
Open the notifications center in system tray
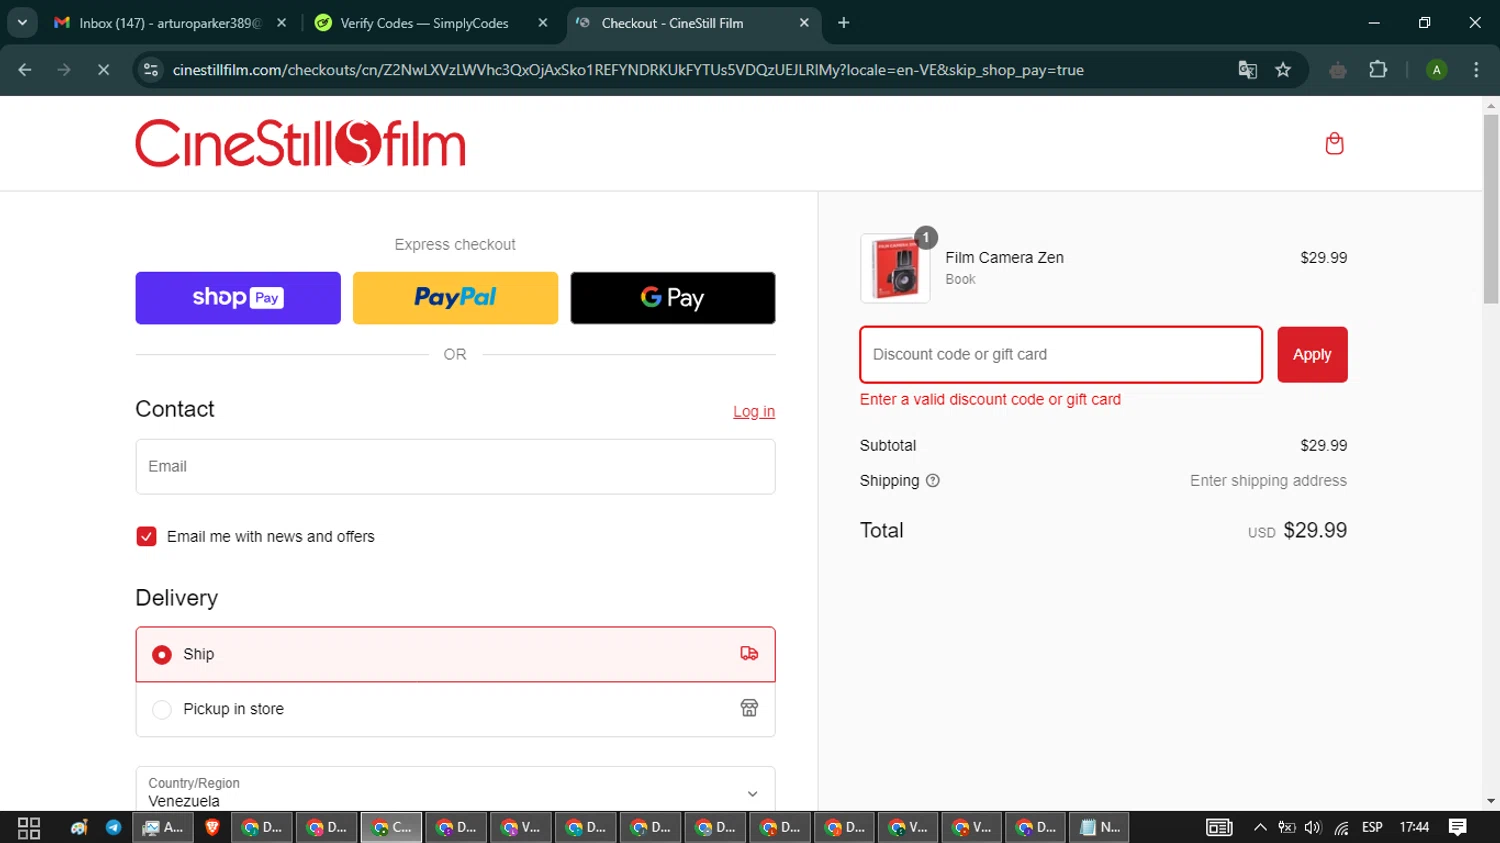[x=1458, y=828]
